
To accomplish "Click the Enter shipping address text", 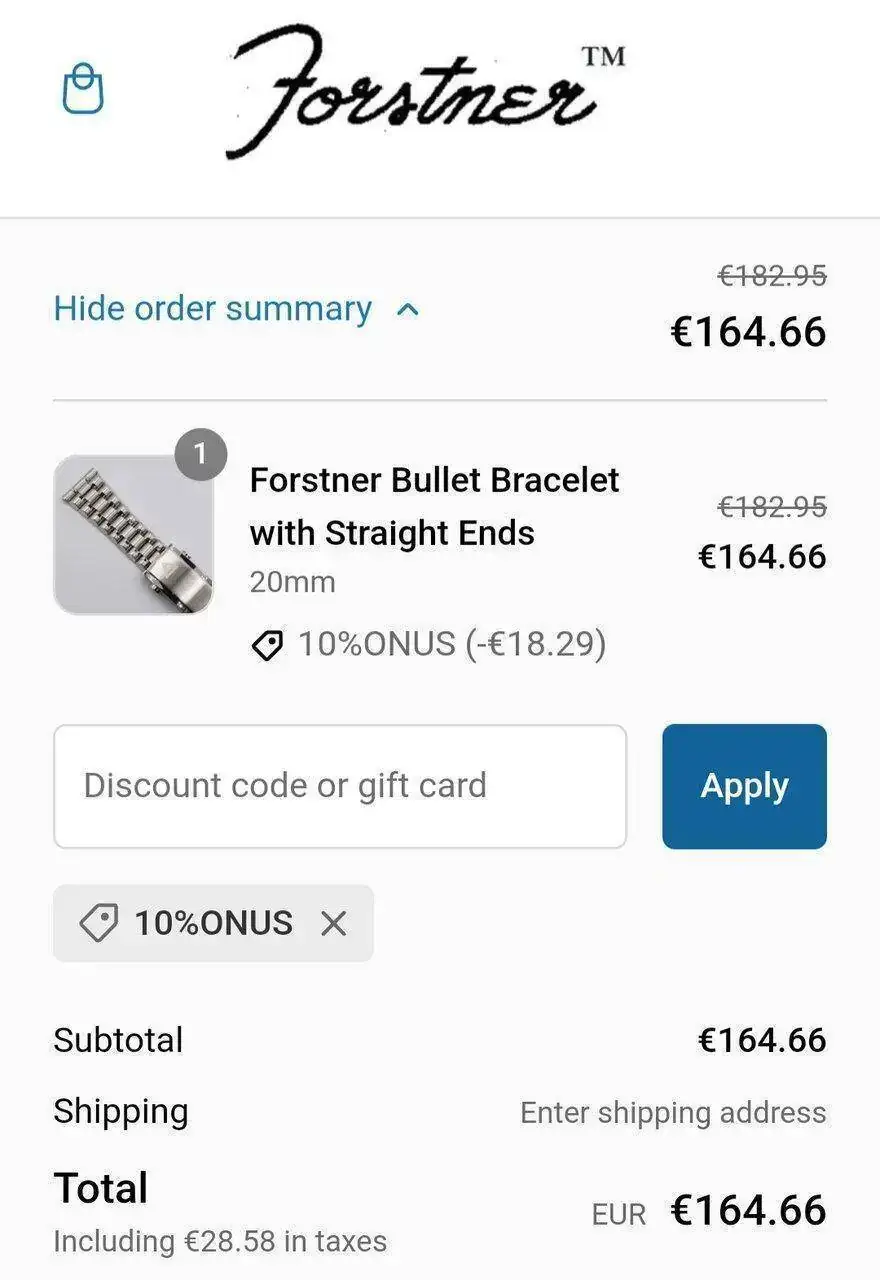I will (673, 1113).
